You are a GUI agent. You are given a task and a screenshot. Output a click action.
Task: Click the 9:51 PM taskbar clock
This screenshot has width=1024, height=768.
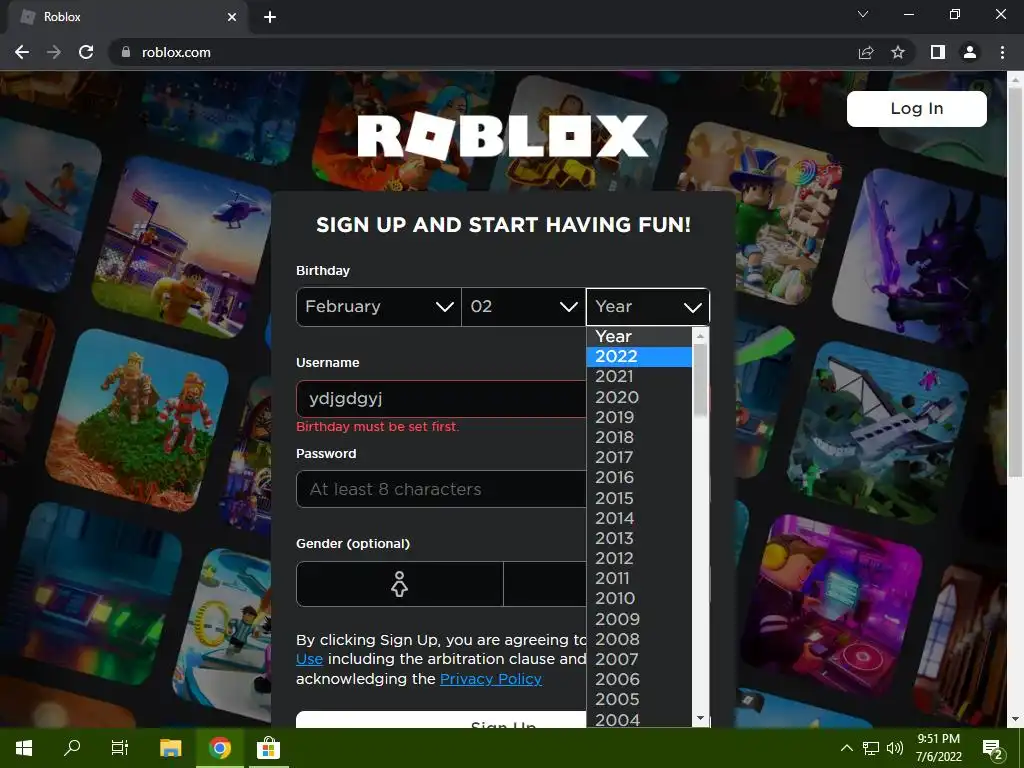pyautogui.click(x=939, y=748)
